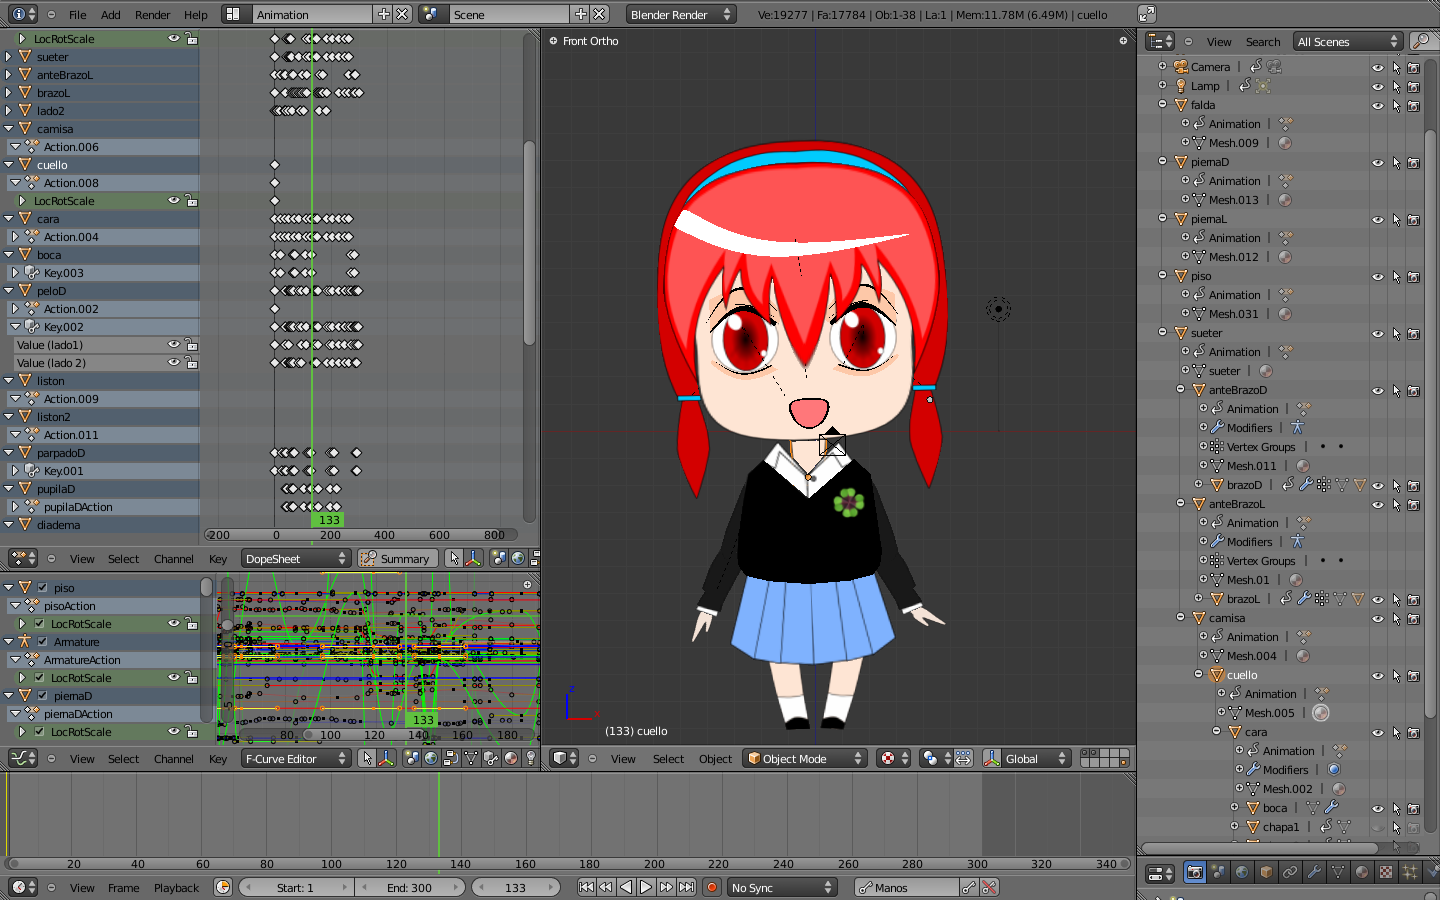Screen dimensions: 1440x900
Task: Open the World properties globe tab
Action: [x=1242, y=872]
